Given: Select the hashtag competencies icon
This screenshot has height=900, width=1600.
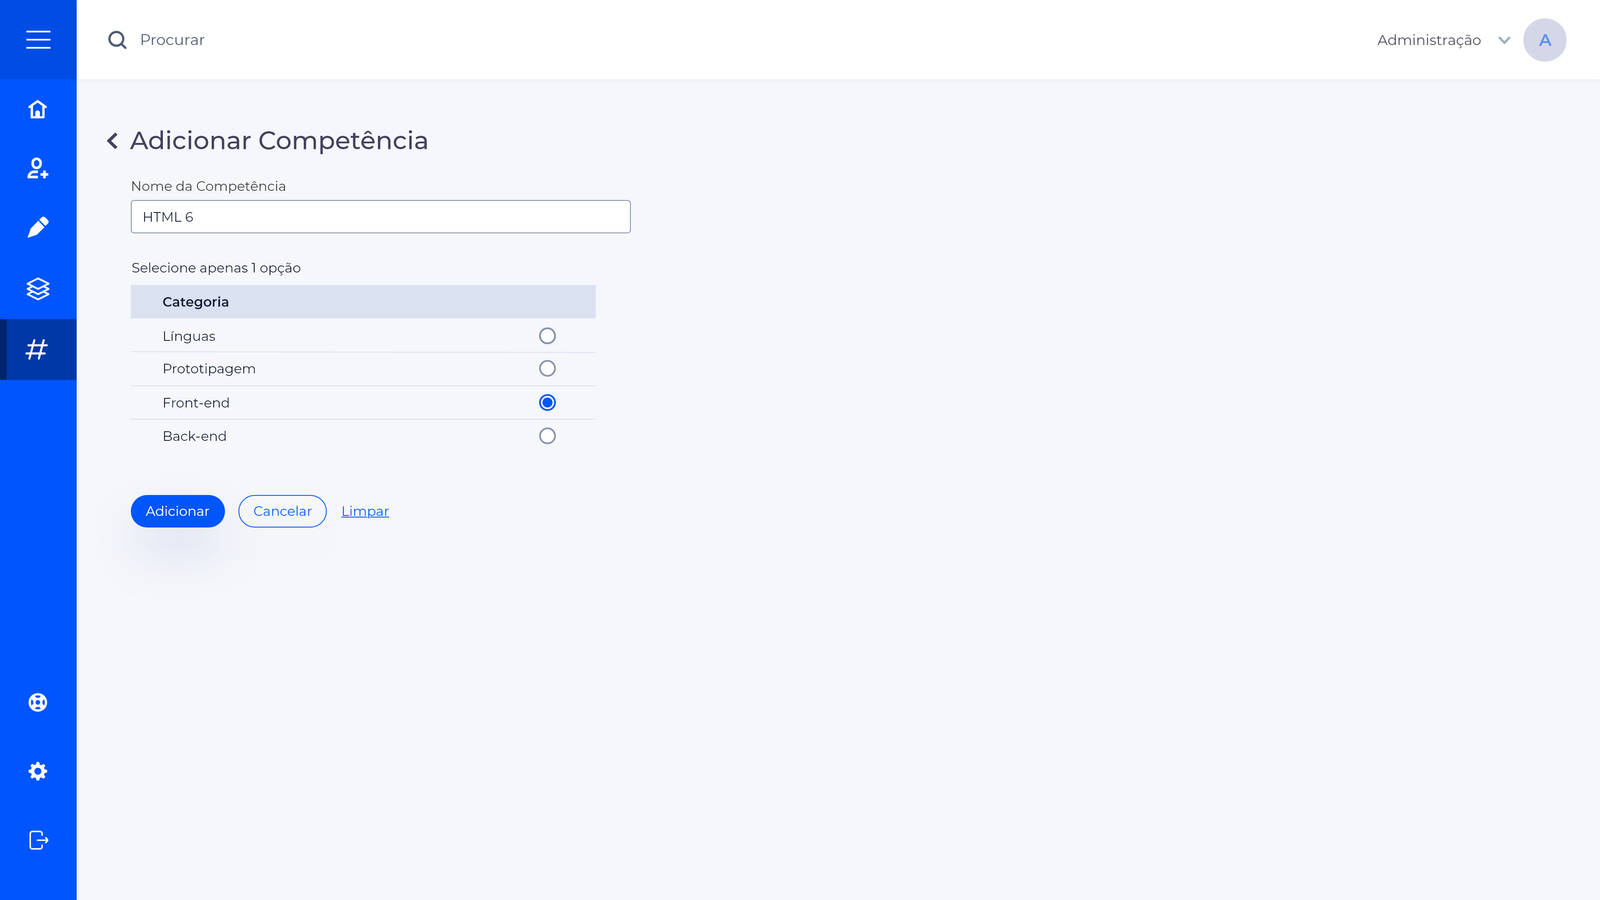Looking at the screenshot, I should [x=37, y=349].
